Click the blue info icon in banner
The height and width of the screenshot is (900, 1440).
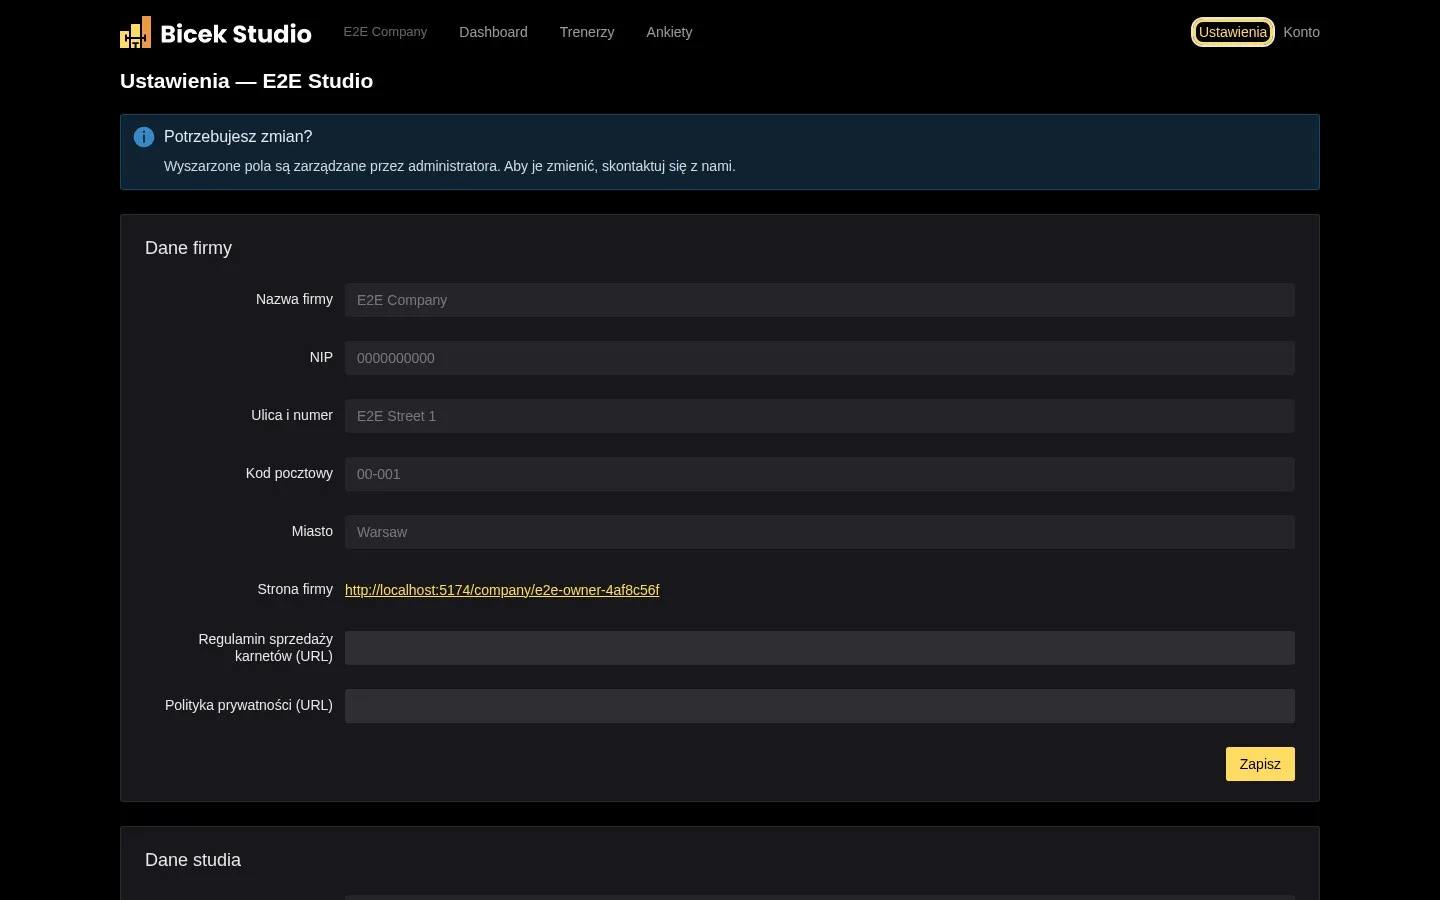coord(144,137)
